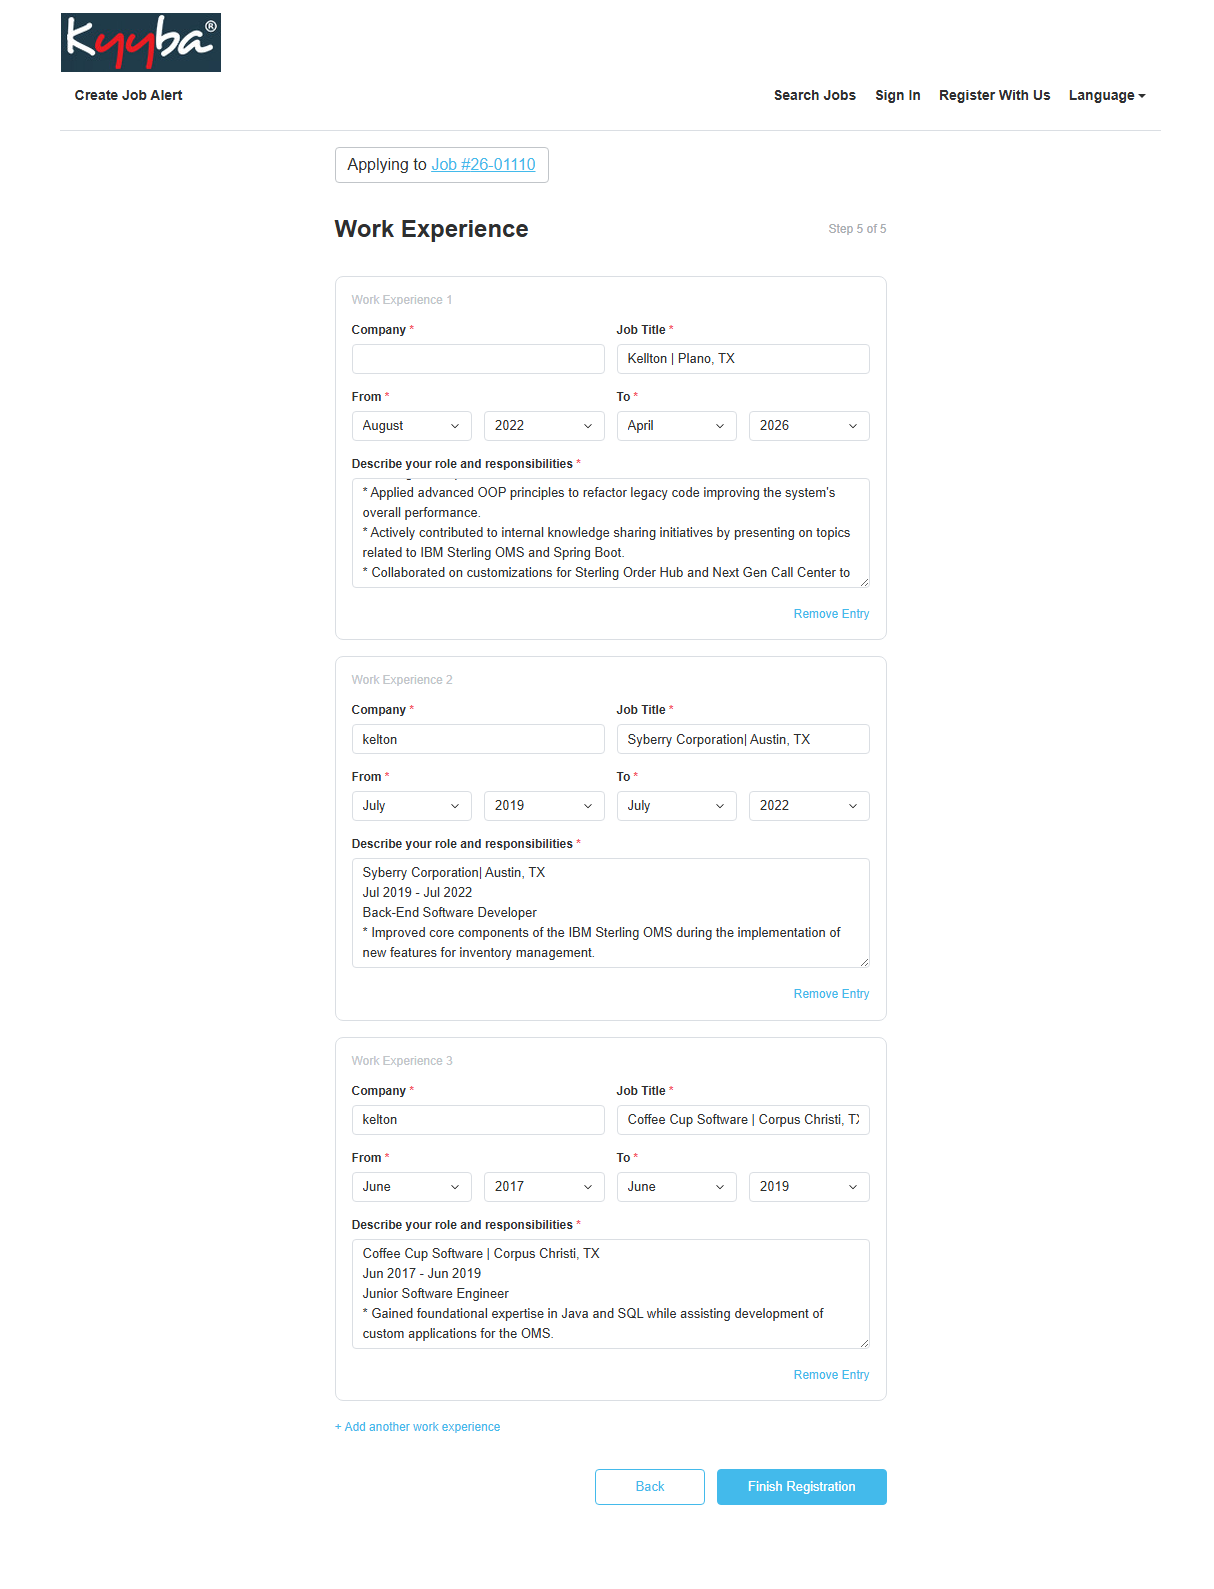The image size is (1214, 1589).
Task: Click the Back button
Action: [x=650, y=1487]
